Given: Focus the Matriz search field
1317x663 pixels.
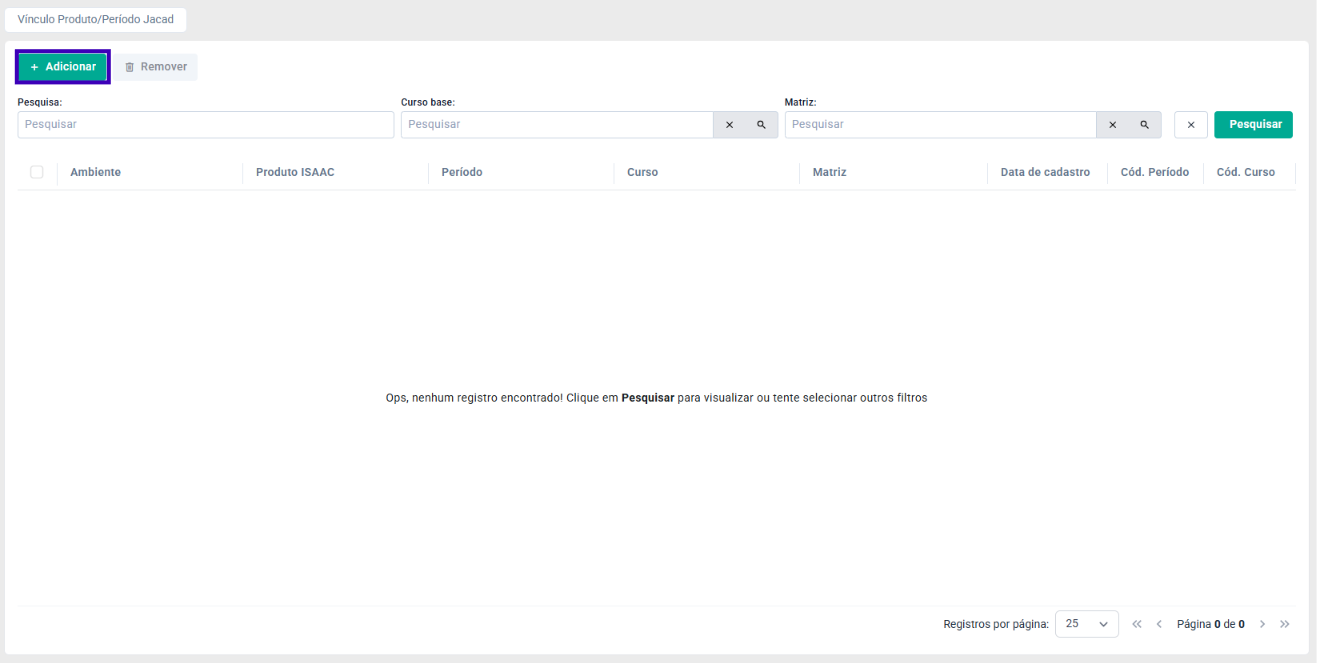Looking at the screenshot, I should pyautogui.click(x=940, y=124).
